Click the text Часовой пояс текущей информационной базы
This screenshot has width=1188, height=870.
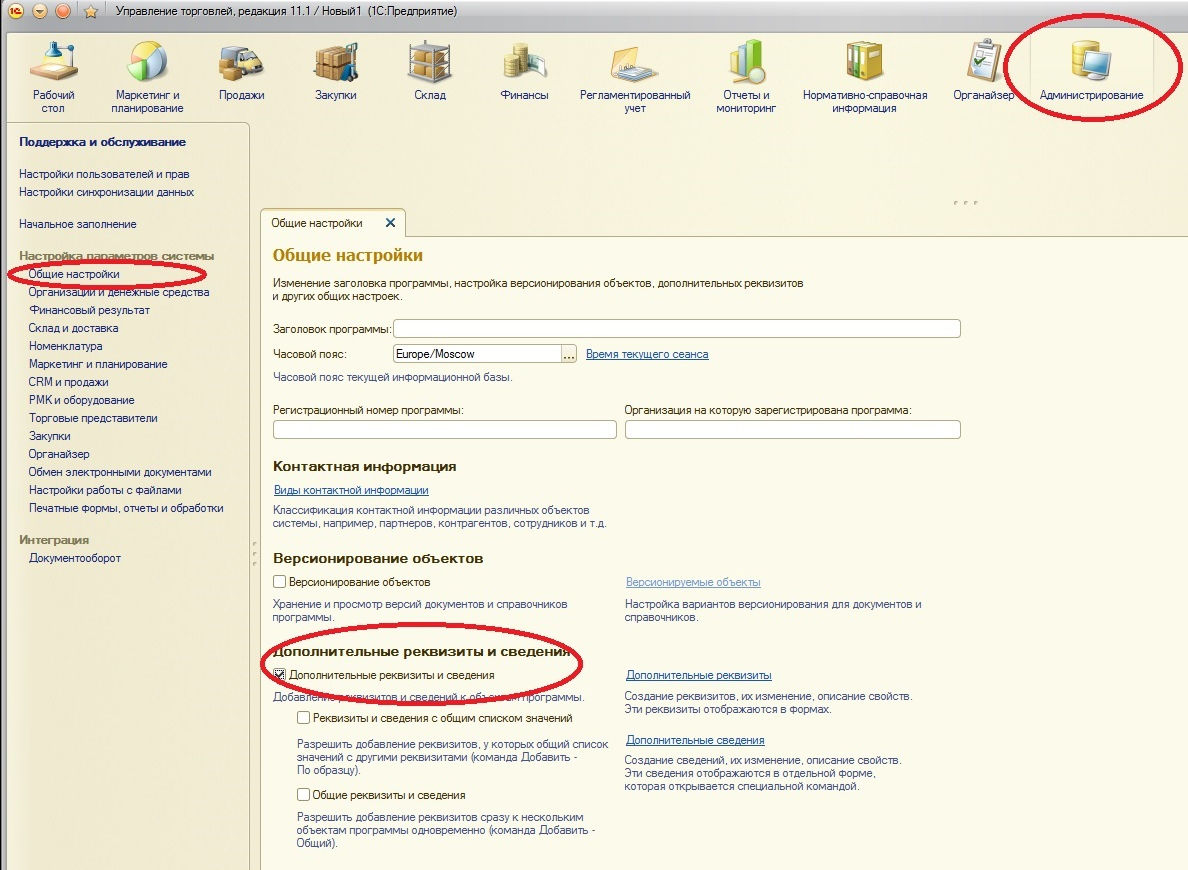click(392, 377)
